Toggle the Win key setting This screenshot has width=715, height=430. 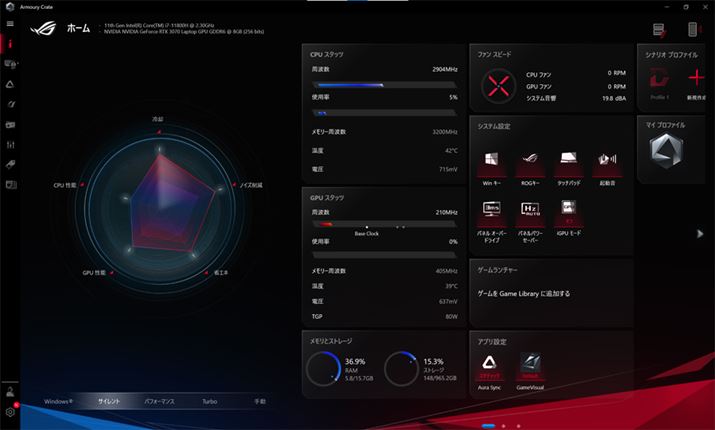point(491,164)
